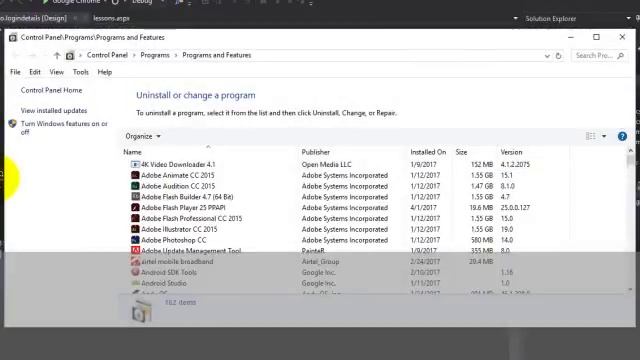The width and height of the screenshot is (640, 360).
Task: Open the Organize dropdown
Action: click(x=143, y=136)
